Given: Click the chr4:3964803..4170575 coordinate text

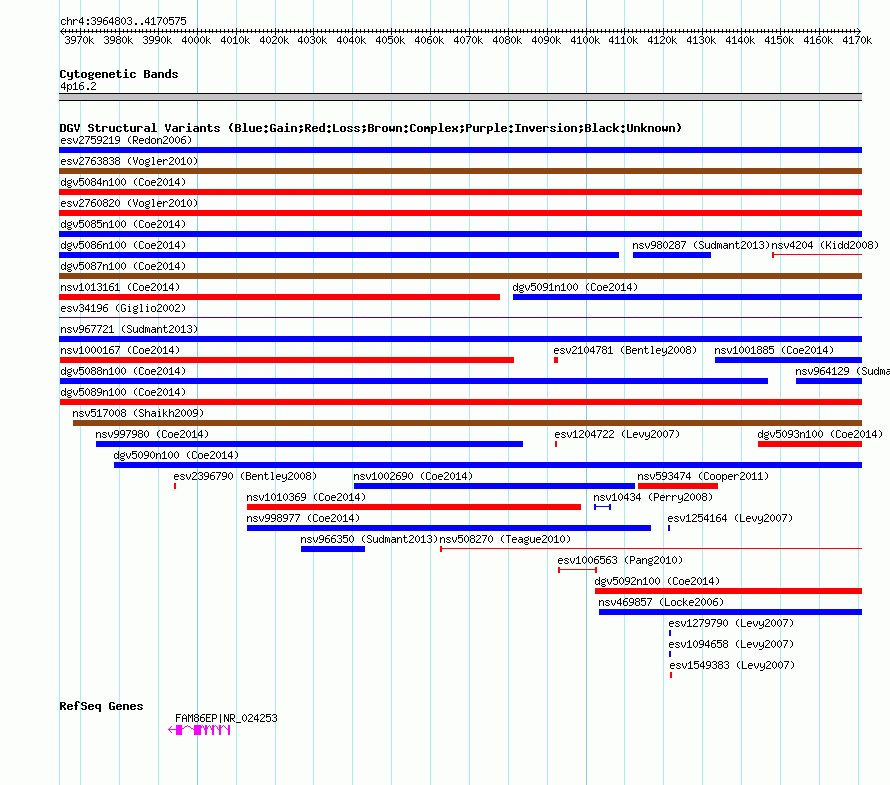Looking at the screenshot, I should 123,21.
